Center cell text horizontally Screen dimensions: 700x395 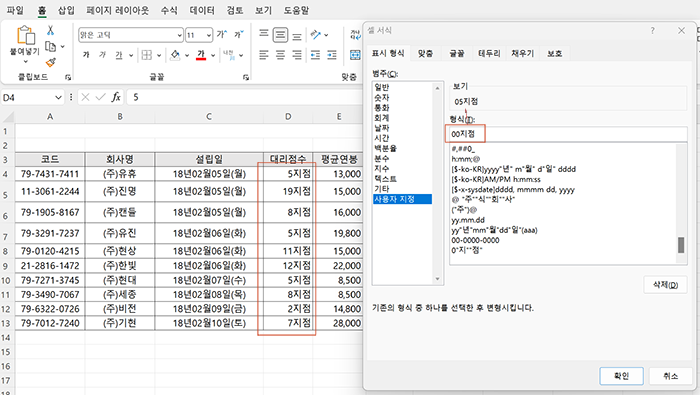click(x=280, y=55)
